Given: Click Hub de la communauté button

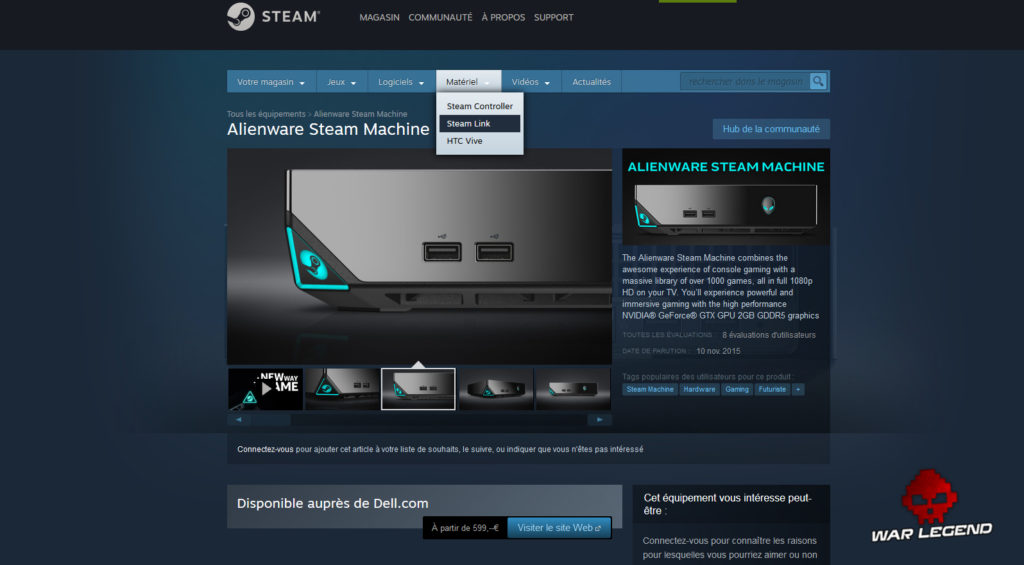Looking at the screenshot, I should (x=771, y=129).
